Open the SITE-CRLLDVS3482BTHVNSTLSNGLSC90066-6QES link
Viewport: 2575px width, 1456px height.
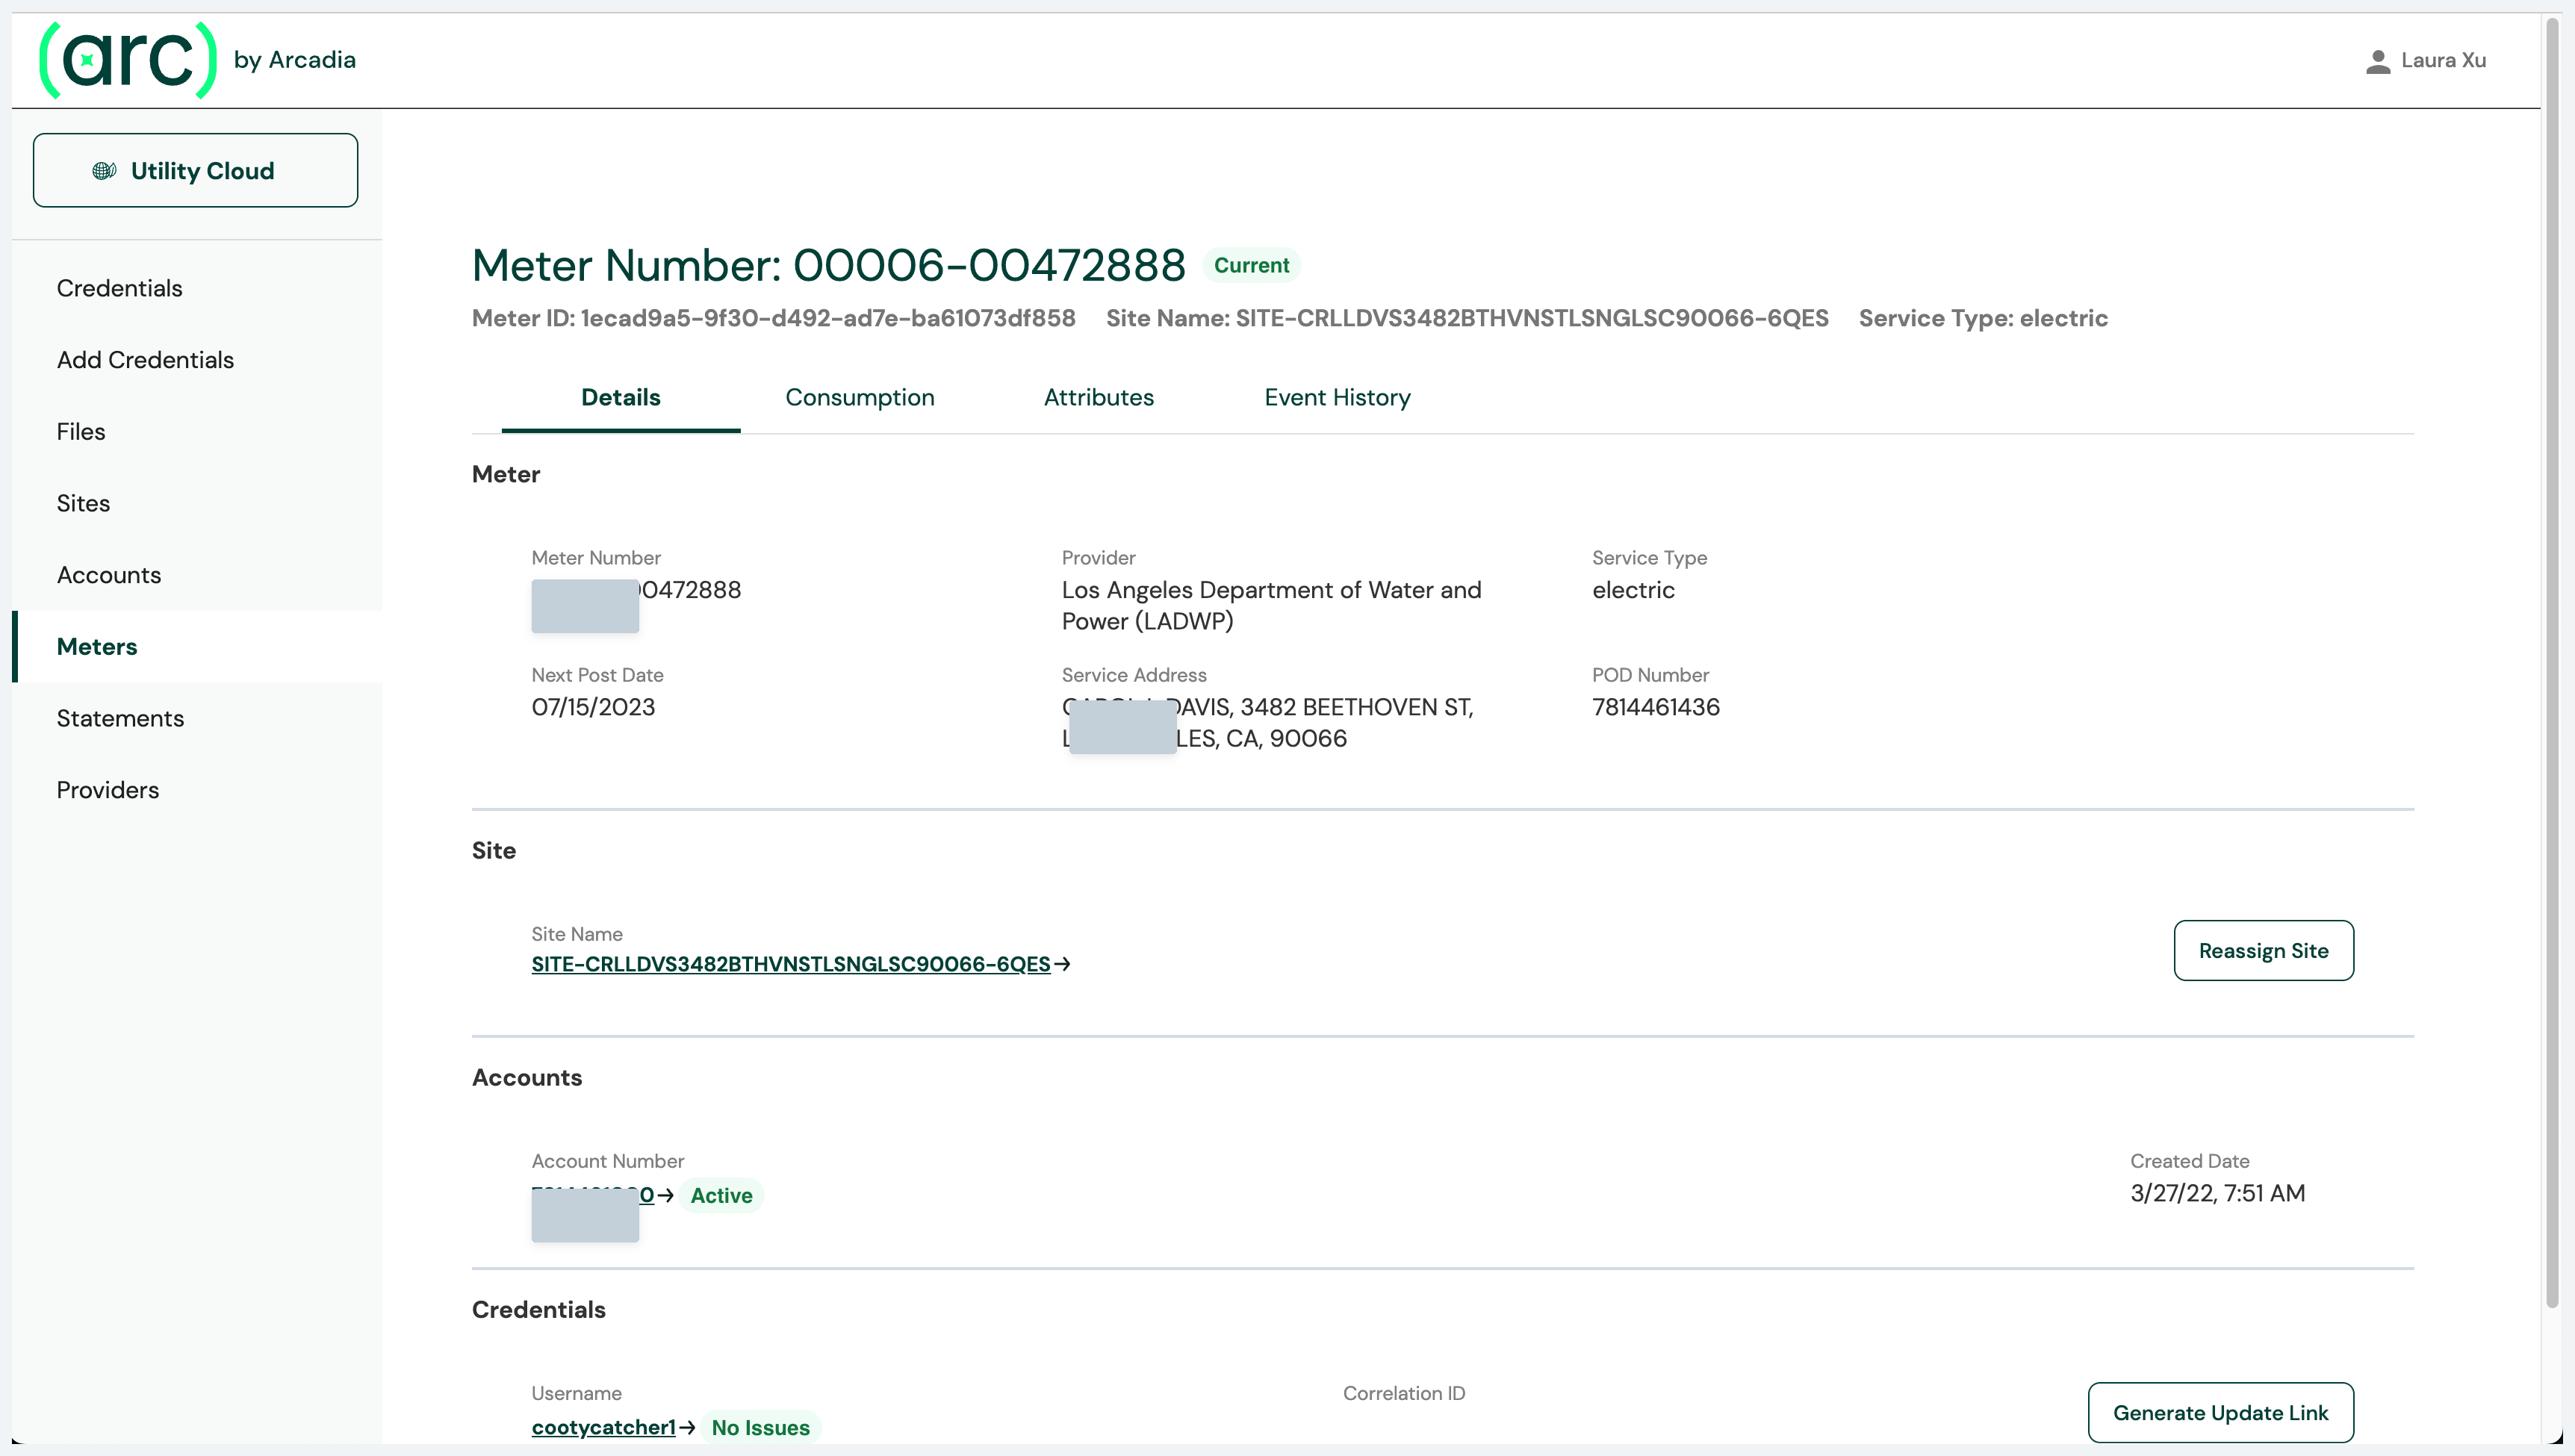pos(790,964)
